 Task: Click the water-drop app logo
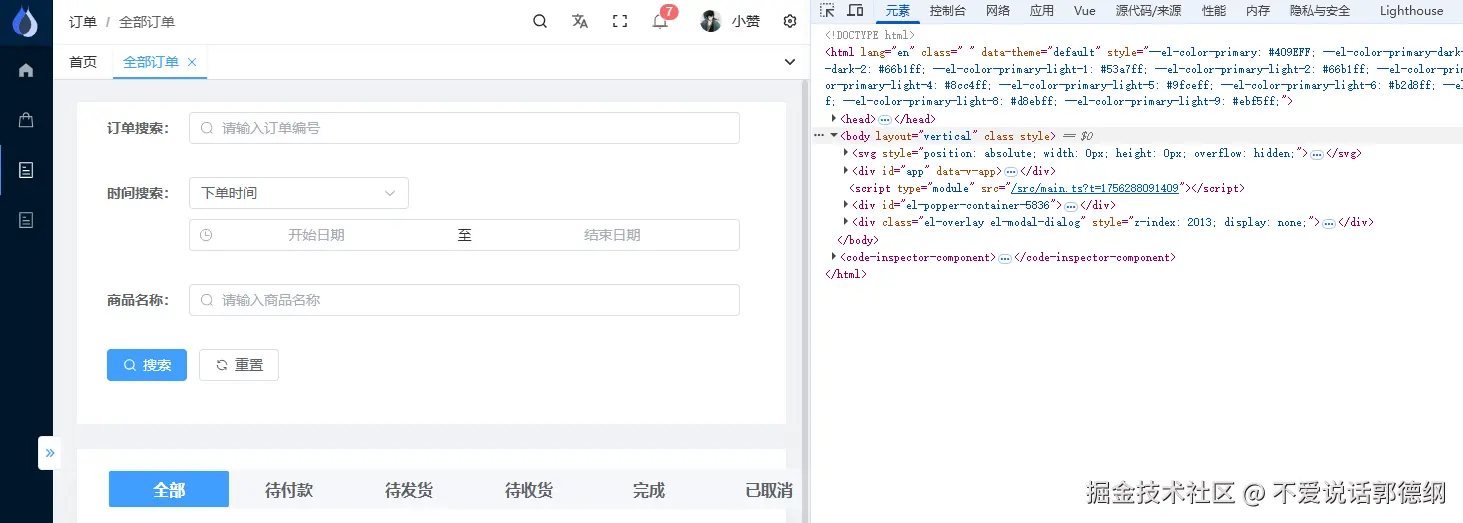point(25,22)
